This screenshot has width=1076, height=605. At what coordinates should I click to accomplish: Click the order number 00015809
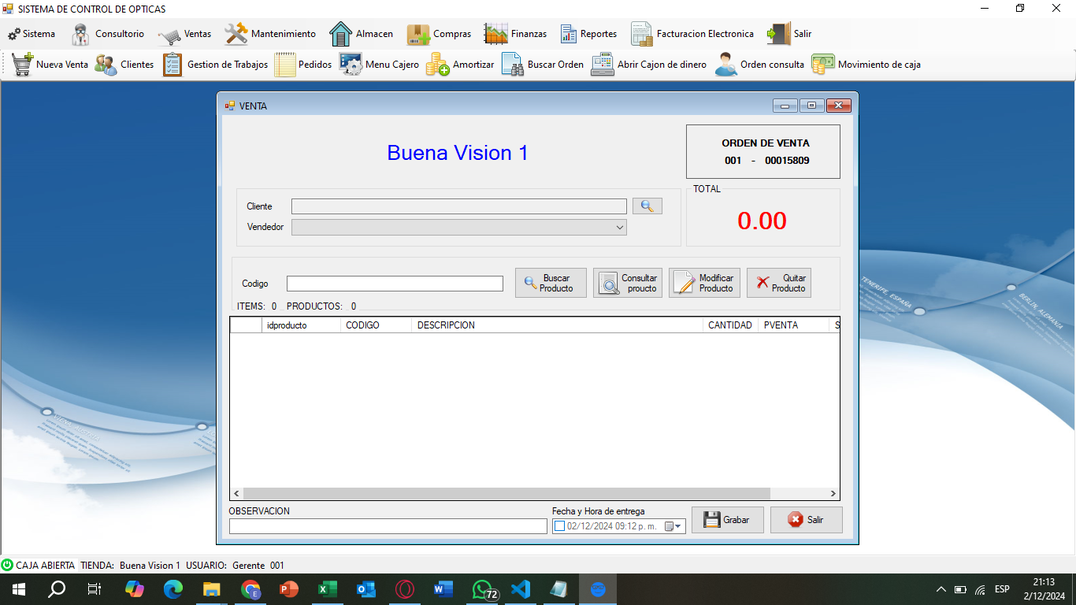coord(787,161)
